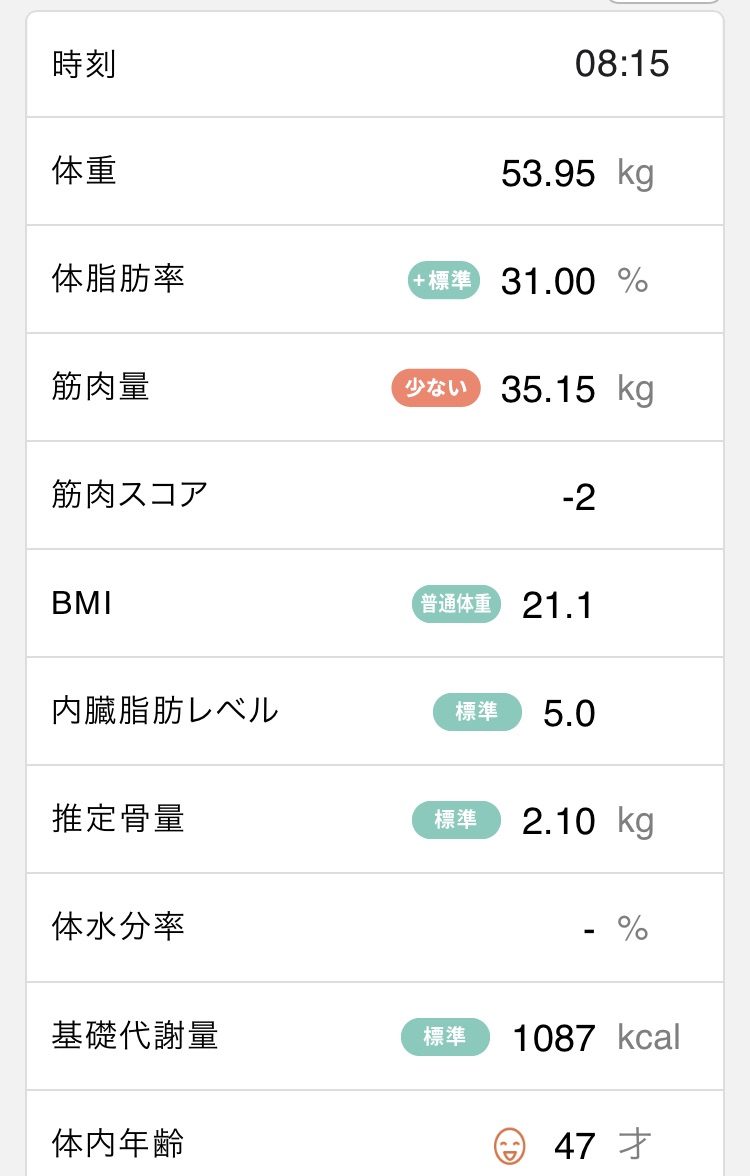Click the 08:15 time value
The image size is (750, 1176).
tap(622, 64)
